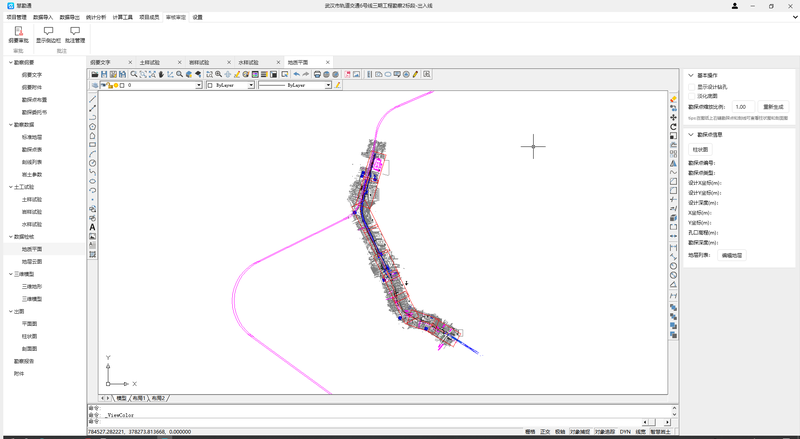Open the 统计分析 menu
This screenshot has height=439, width=800.
click(97, 17)
